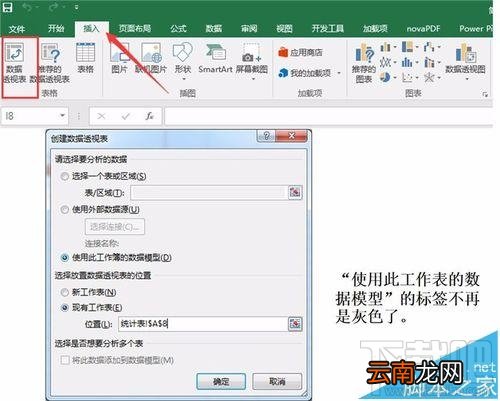Viewport: 500px width, 401px height.
Task: Switch to the novaPDF tab
Action: (423, 29)
